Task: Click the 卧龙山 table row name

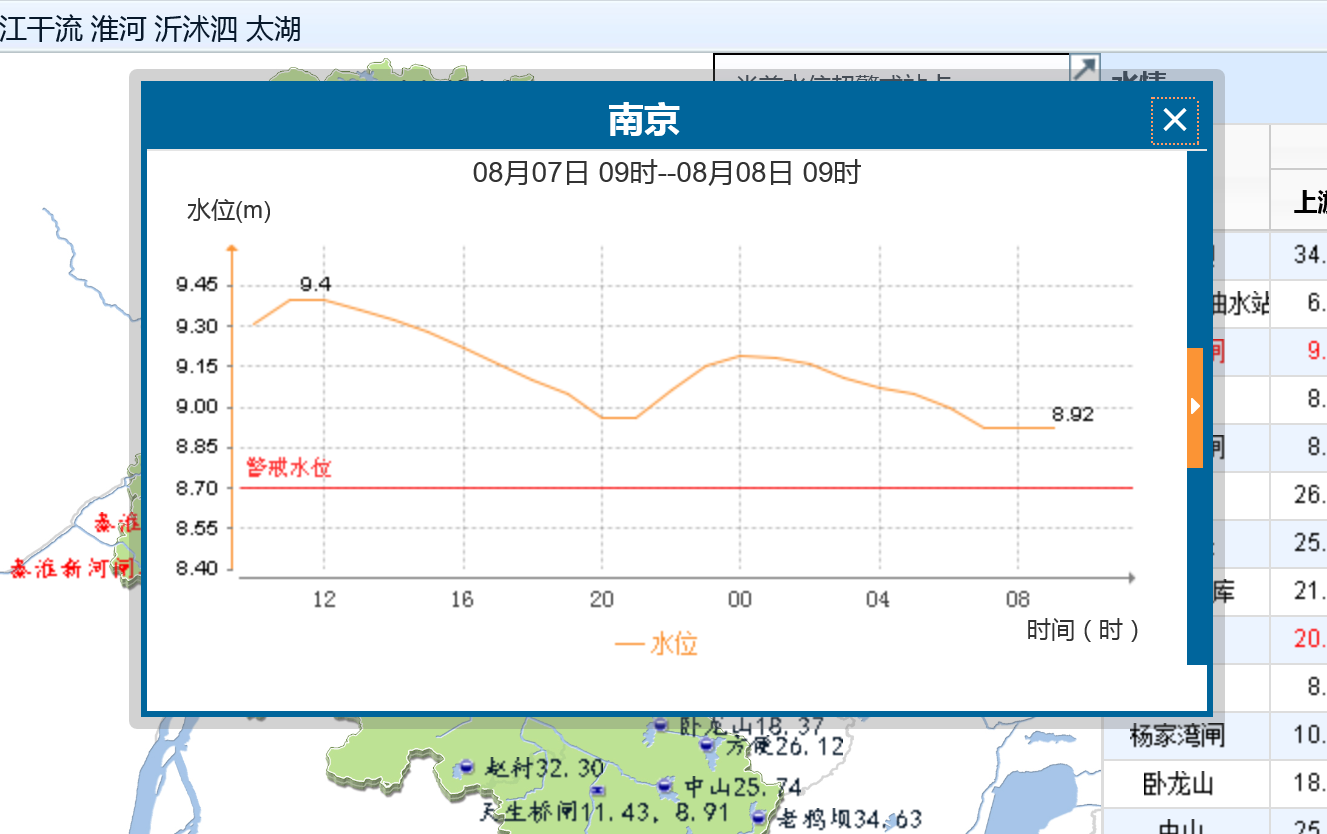Action: [x=1178, y=784]
